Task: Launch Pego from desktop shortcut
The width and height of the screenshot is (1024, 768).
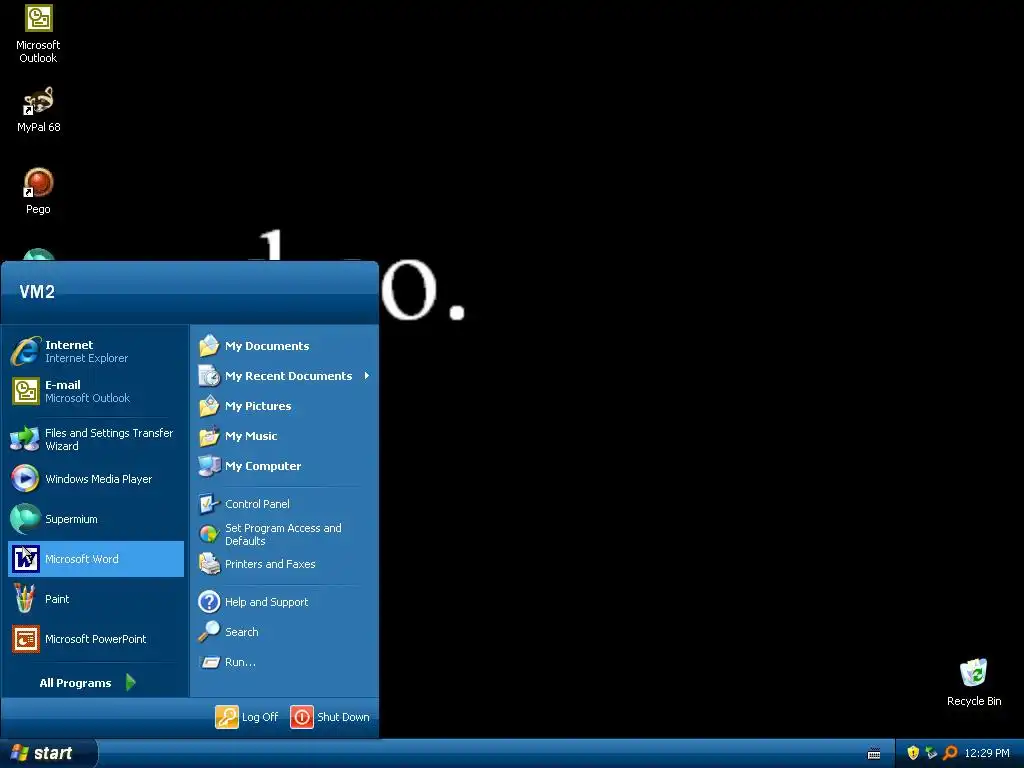Action: 38,191
